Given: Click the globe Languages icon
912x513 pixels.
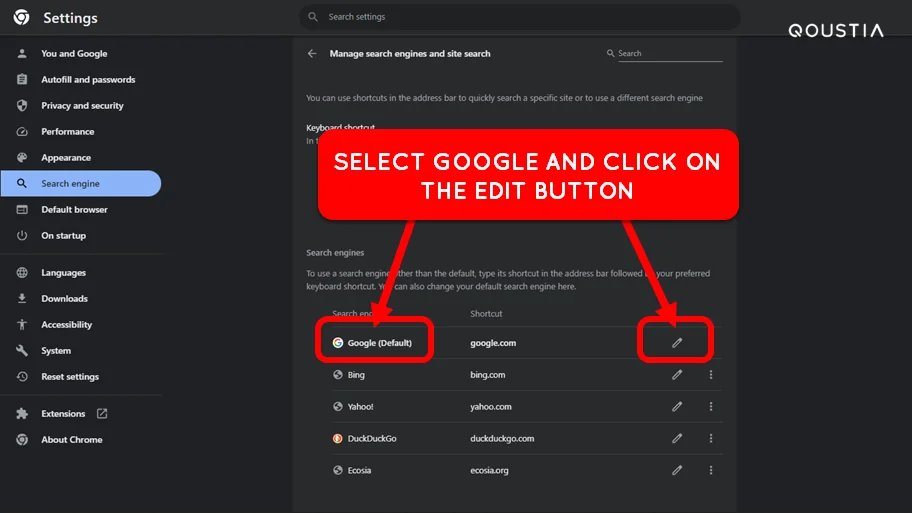Looking at the screenshot, I should pyautogui.click(x=22, y=273).
